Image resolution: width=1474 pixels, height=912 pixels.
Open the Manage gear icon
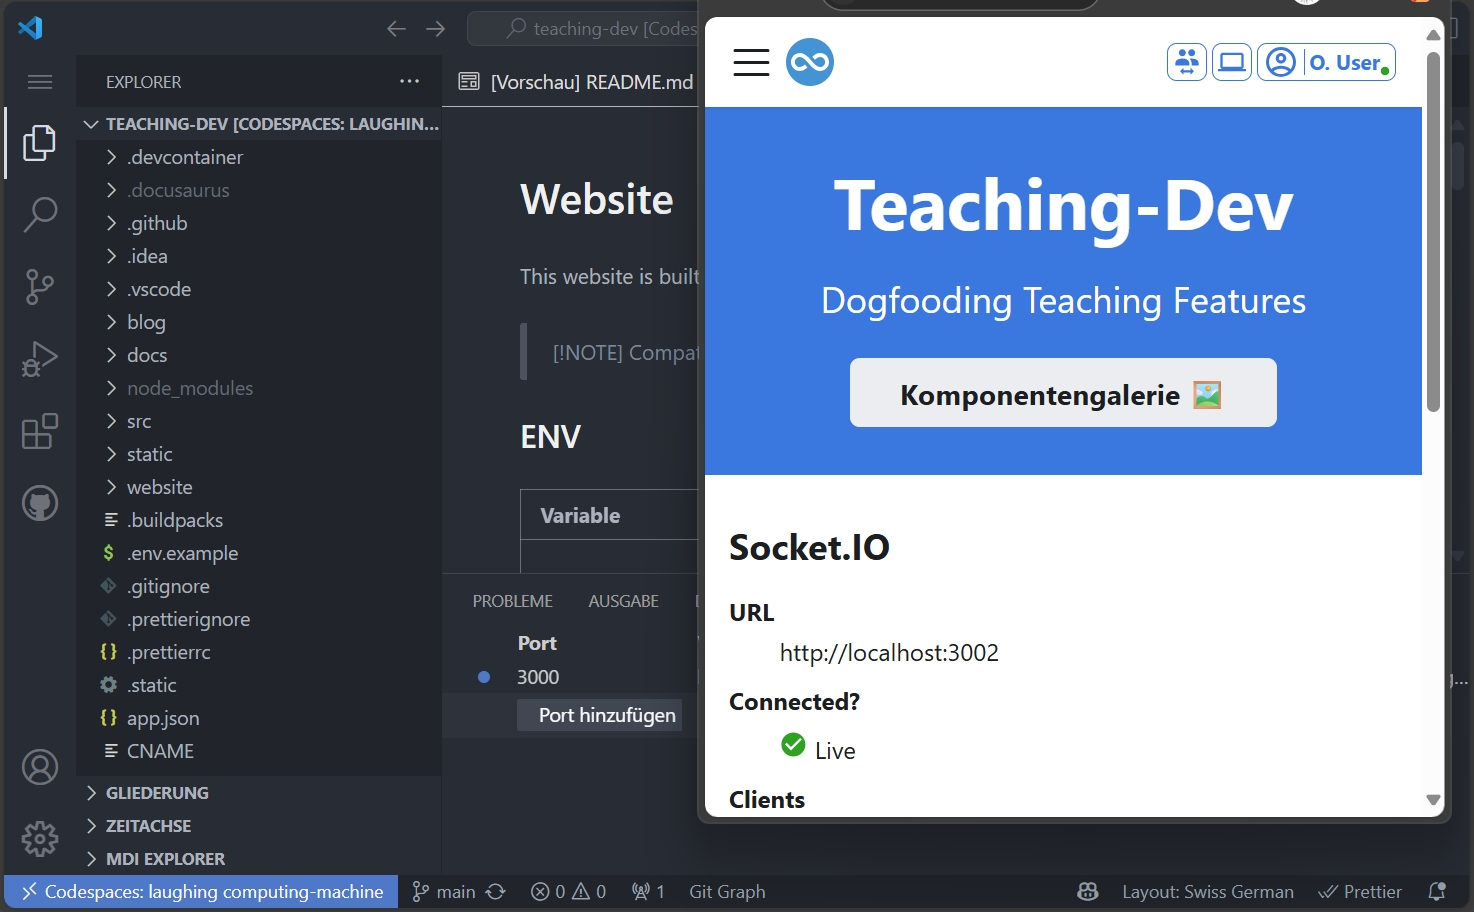pyautogui.click(x=40, y=838)
